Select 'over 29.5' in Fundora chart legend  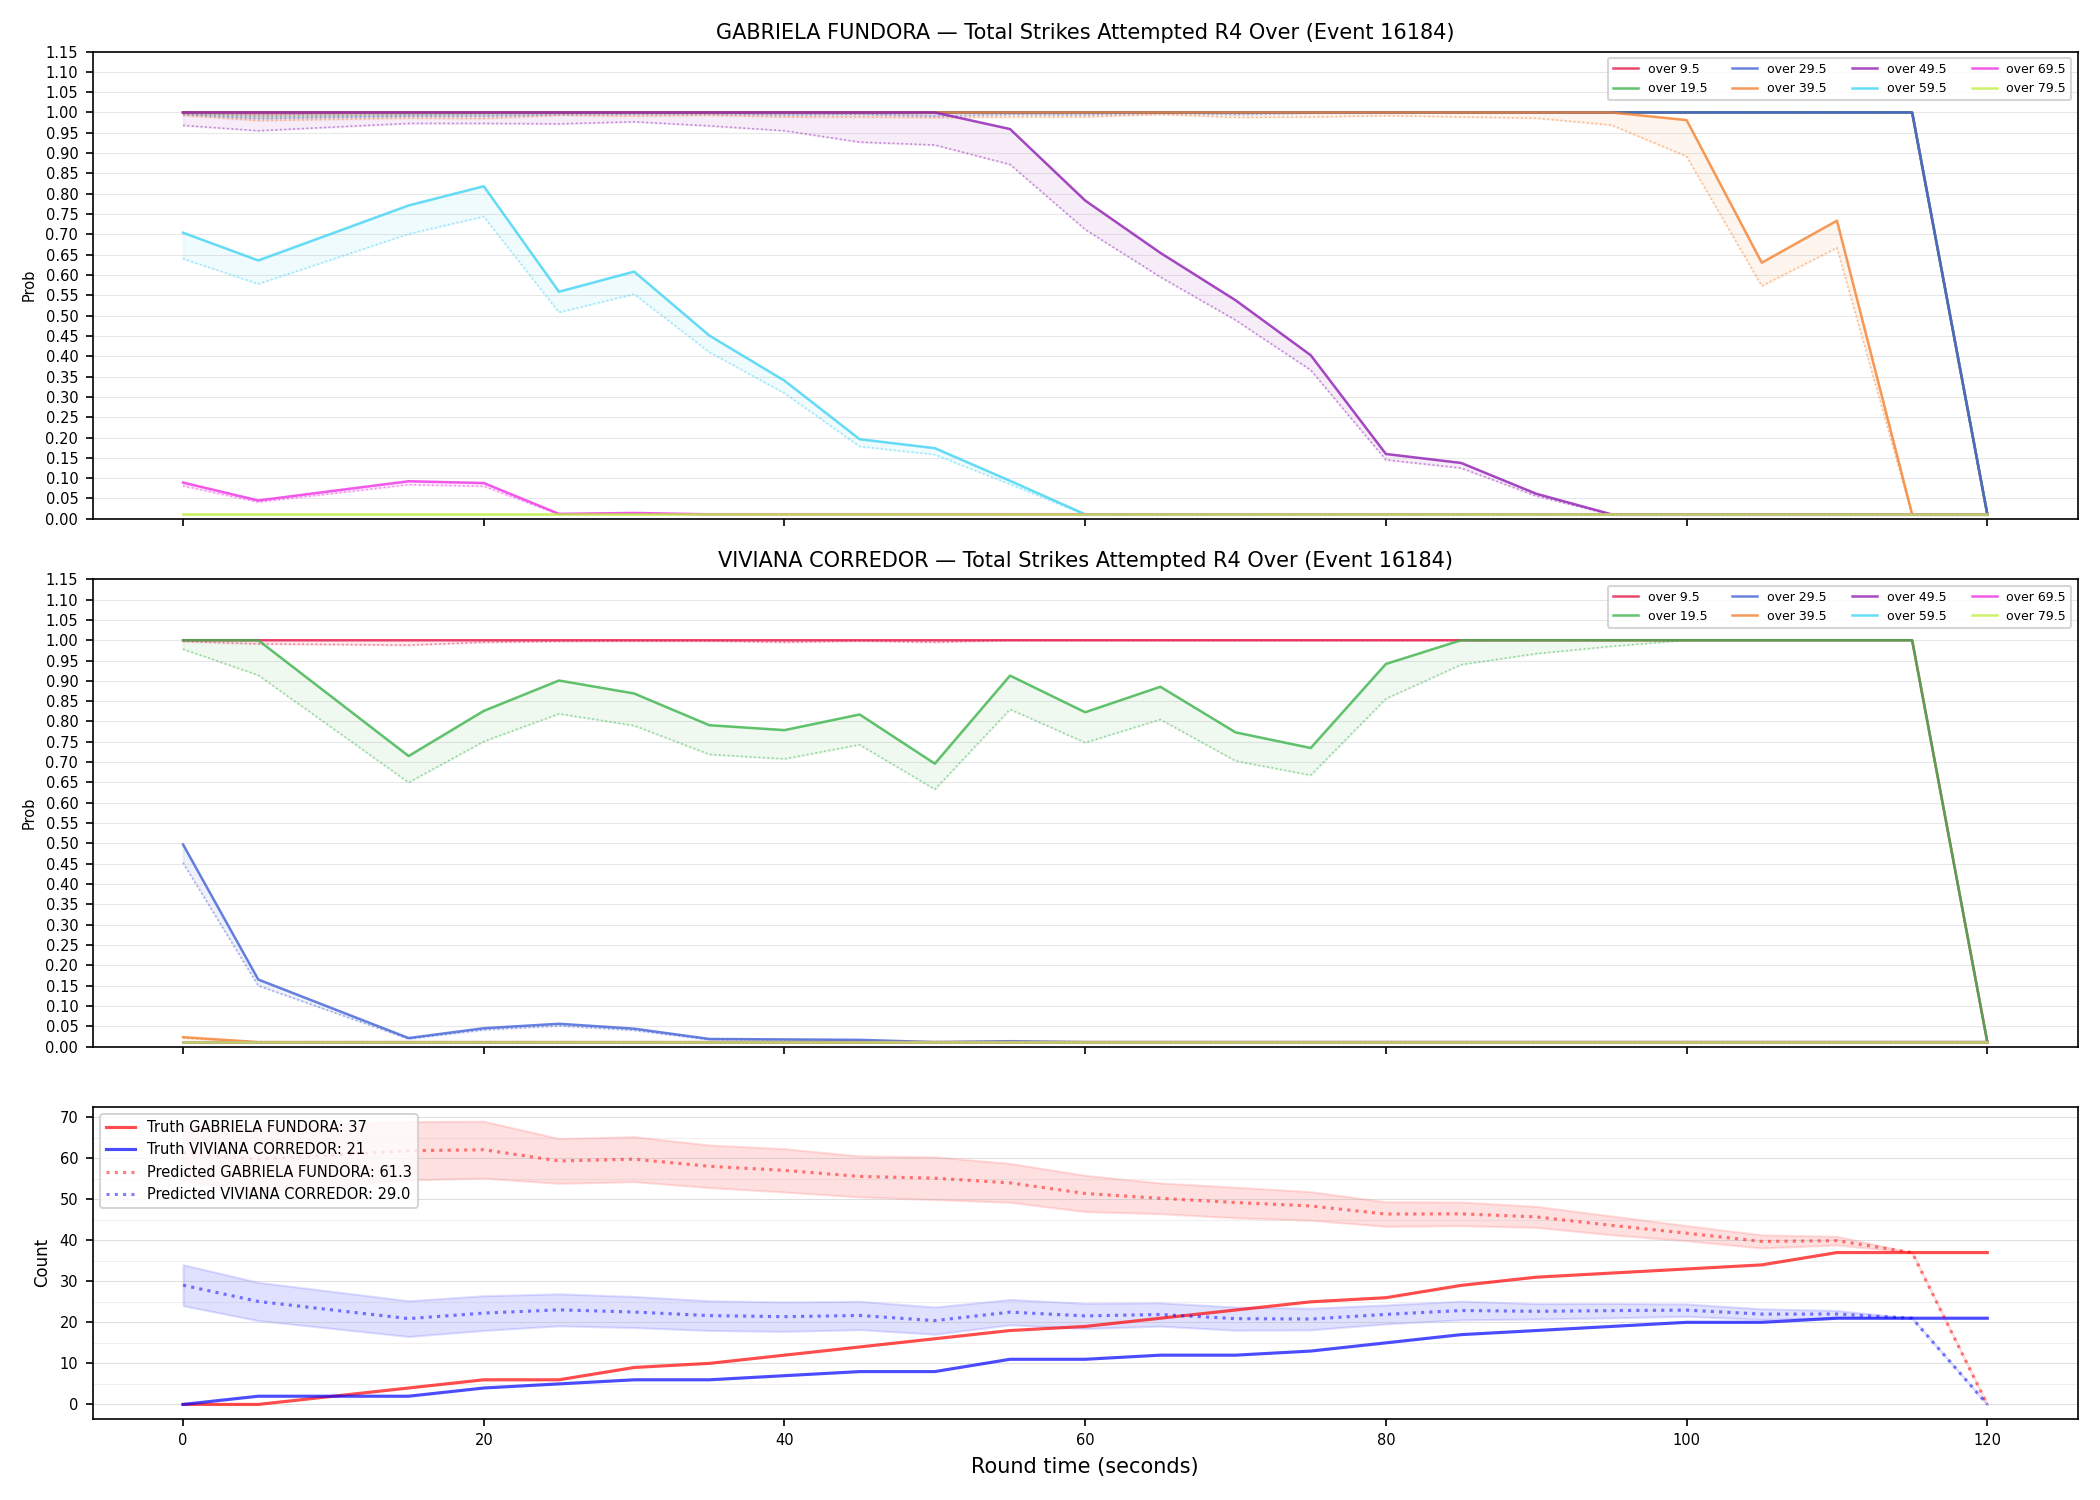(x=1779, y=69)
